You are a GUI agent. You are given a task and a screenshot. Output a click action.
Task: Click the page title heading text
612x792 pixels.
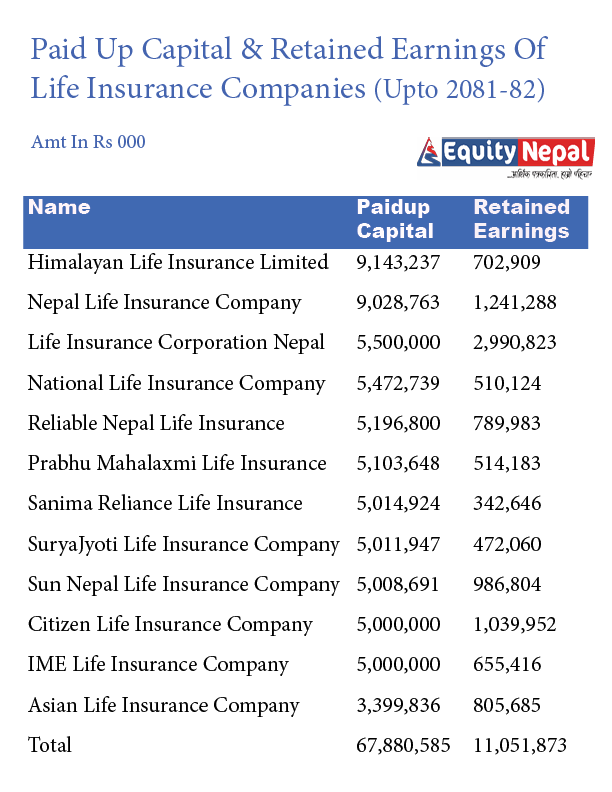288,68
